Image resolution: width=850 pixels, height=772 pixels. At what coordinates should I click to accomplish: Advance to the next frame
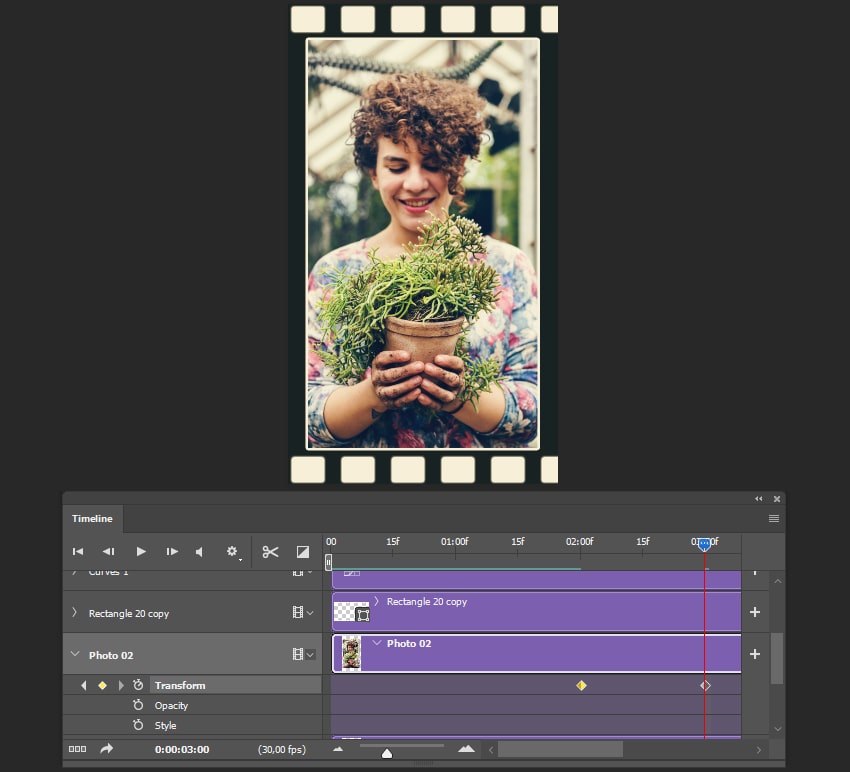coord(172,551)
